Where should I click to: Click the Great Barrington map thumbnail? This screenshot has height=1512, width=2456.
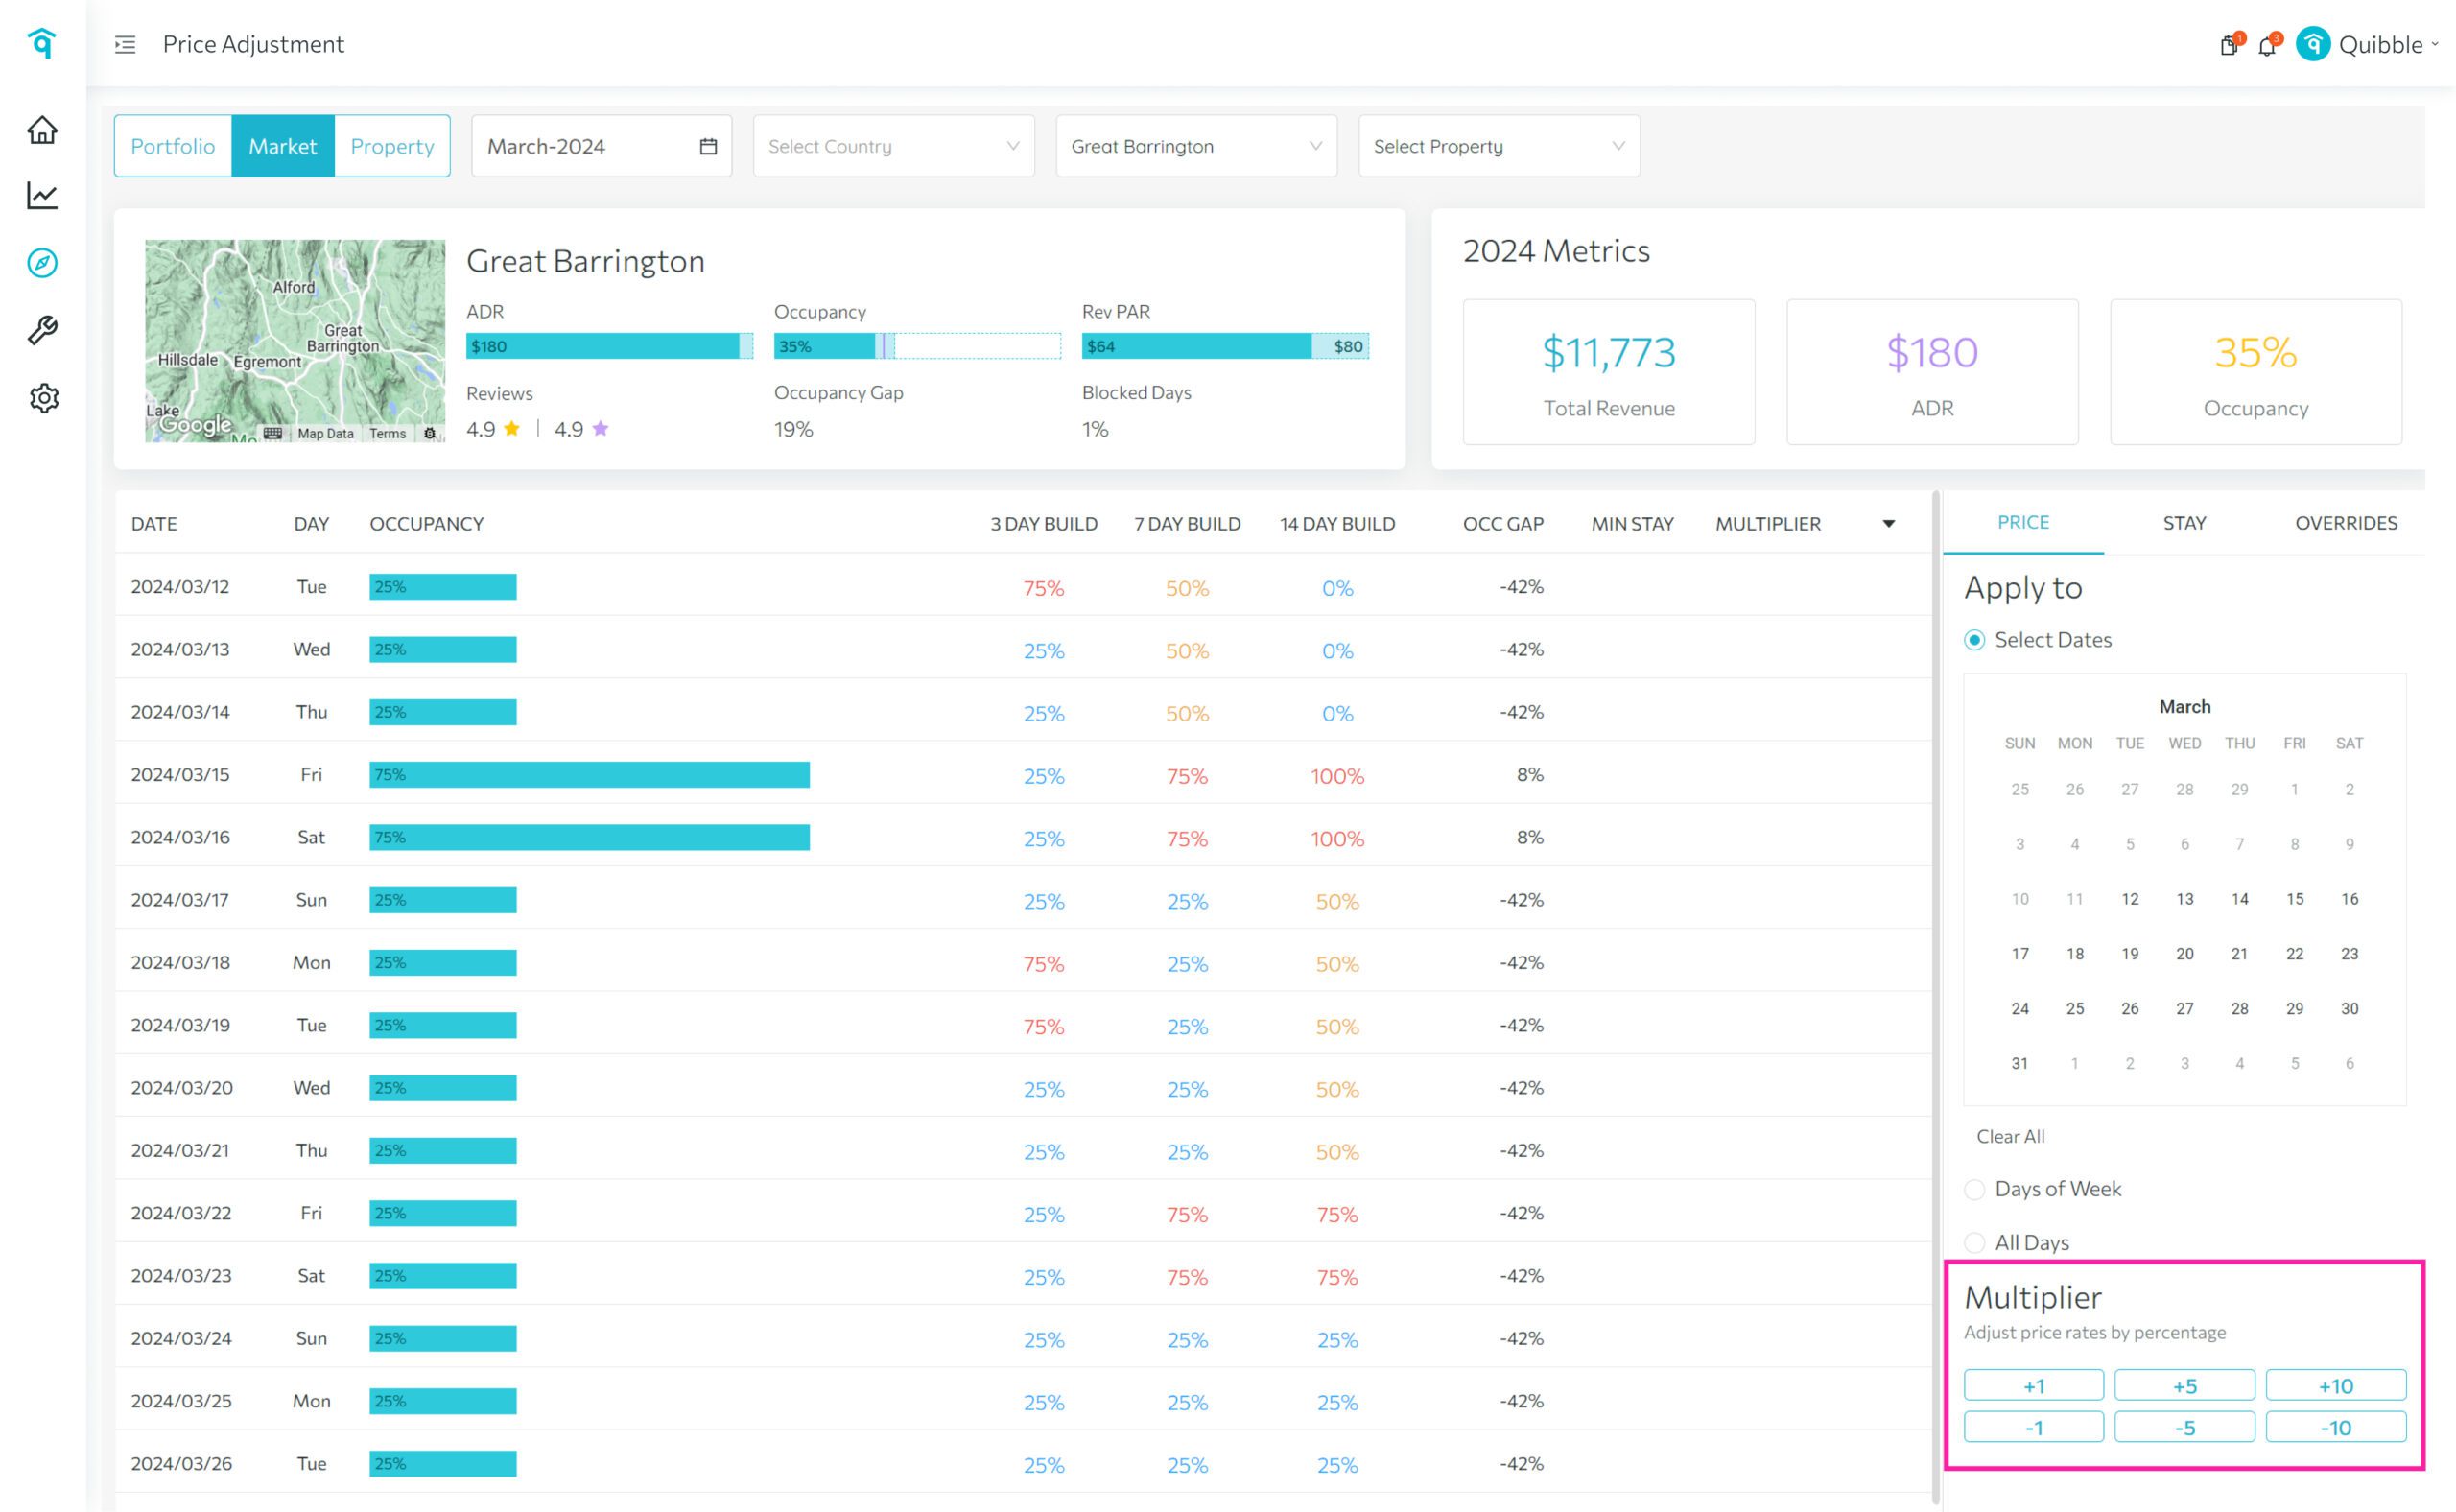click(x=295, y=340)
